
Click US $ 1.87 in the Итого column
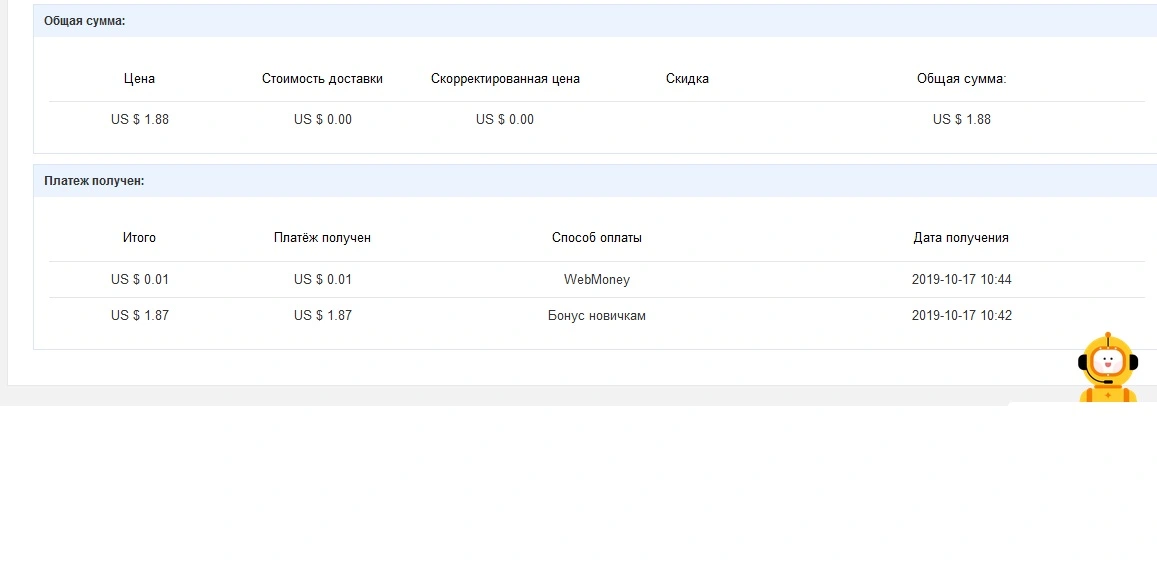tap(139, 316)
